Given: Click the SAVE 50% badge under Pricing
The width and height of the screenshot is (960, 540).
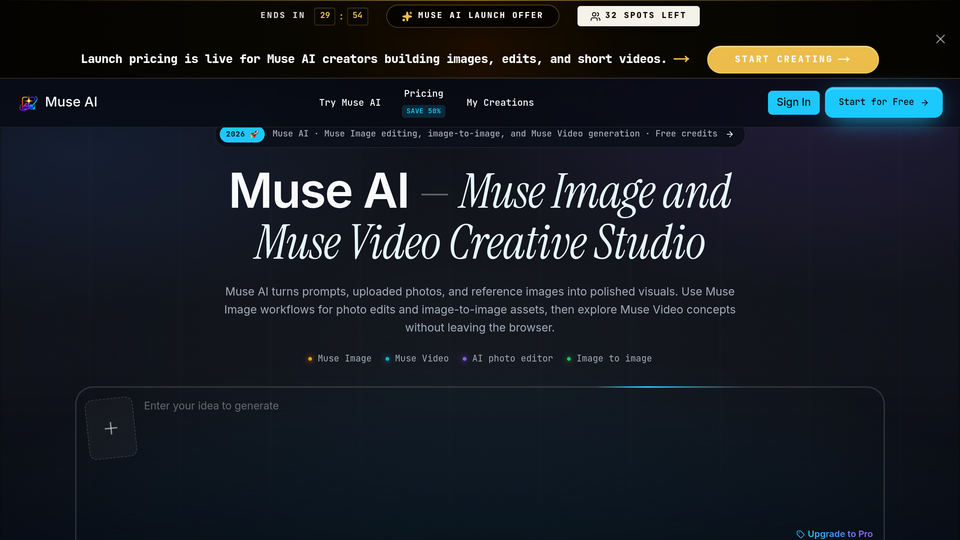Looking at the screenshot, I should 423,111.
